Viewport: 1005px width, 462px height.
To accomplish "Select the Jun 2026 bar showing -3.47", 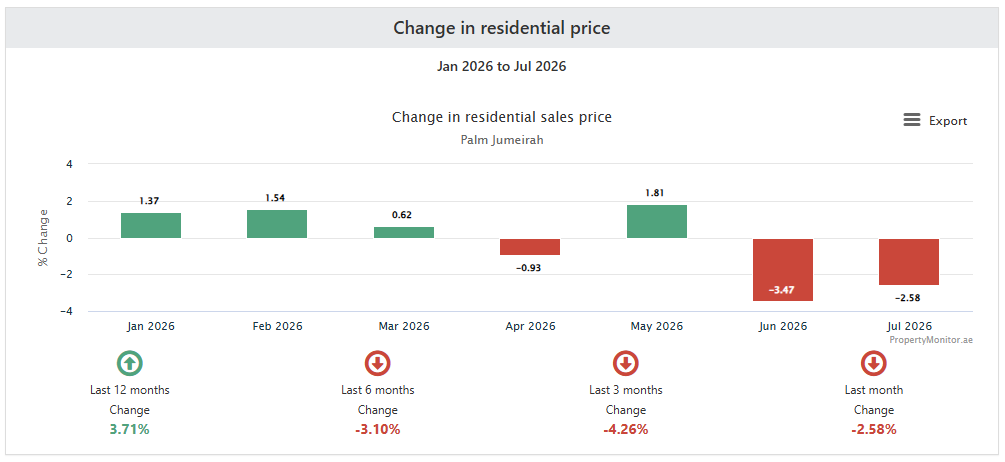I will (783, 270).
